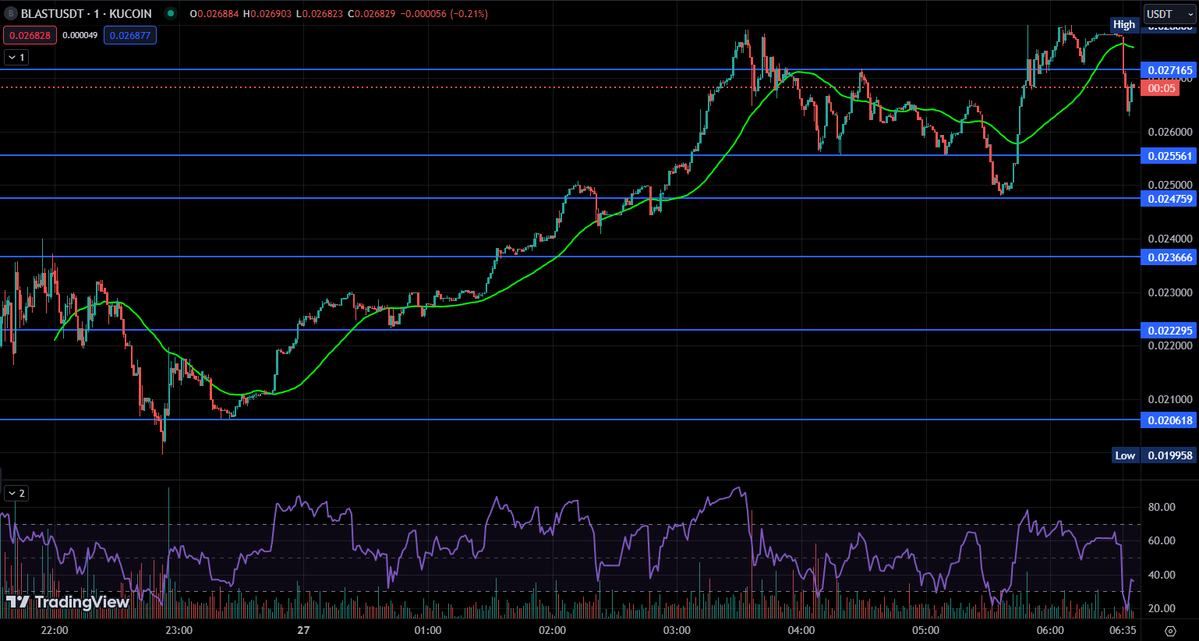Click the High price marker label
This screenshot has height=641, width=1199.
1124,24
